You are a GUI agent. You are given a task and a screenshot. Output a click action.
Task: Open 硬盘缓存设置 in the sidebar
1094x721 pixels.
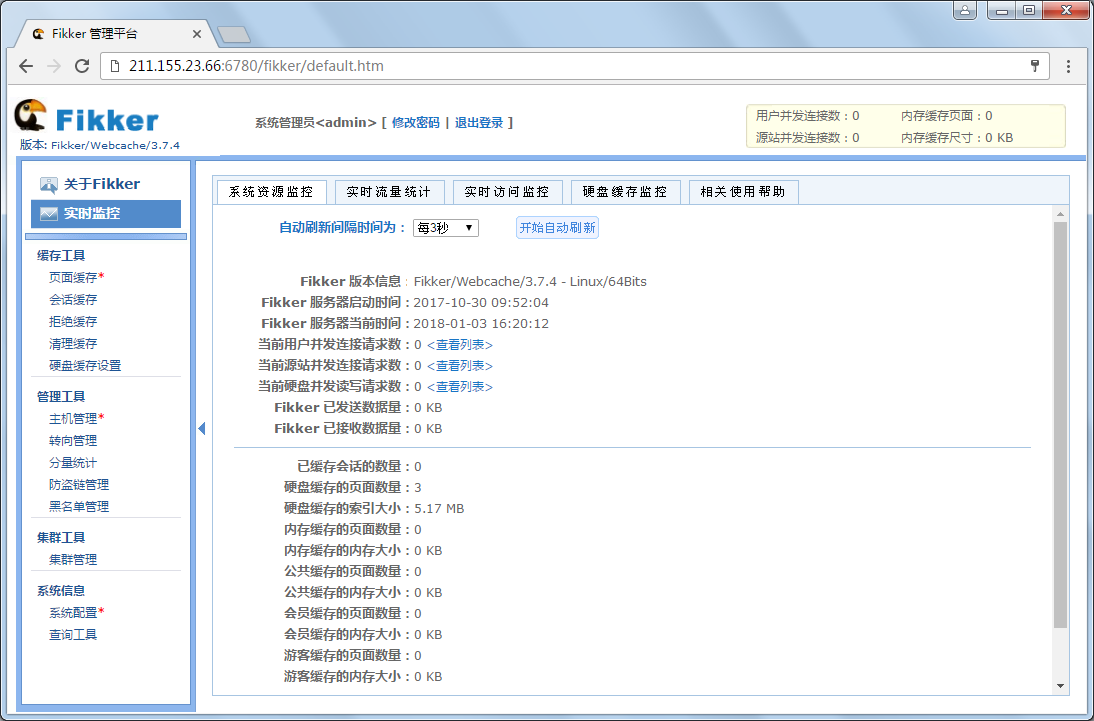pyautogui.click(x=85, y=366)
